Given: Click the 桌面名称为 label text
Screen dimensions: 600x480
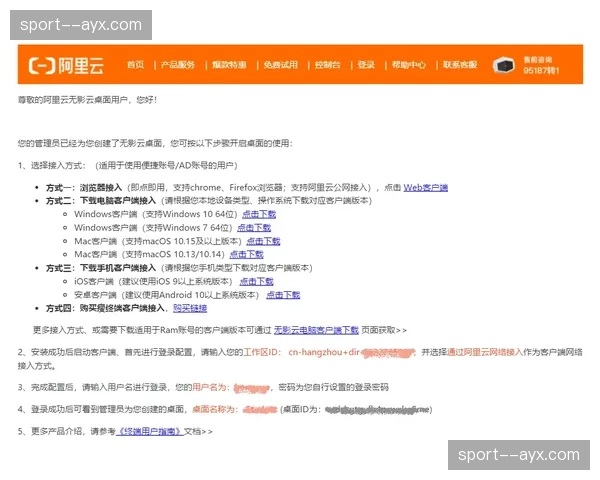Looking at the screenshot, I should pyautogui.click(x=213, y=410).
